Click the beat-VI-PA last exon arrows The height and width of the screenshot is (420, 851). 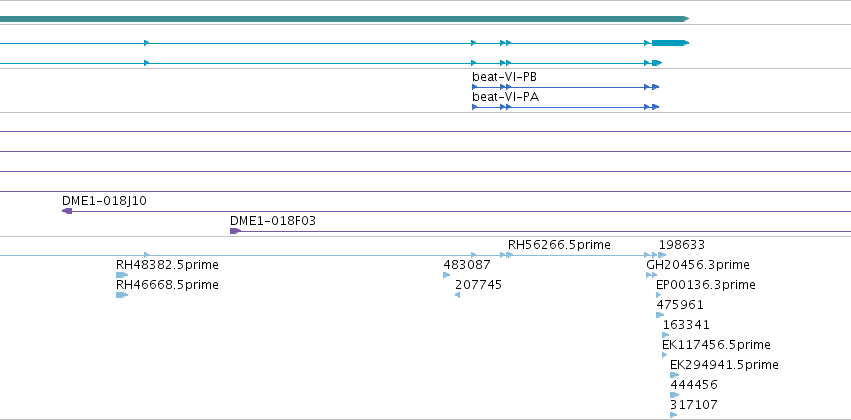pos(652,107)
